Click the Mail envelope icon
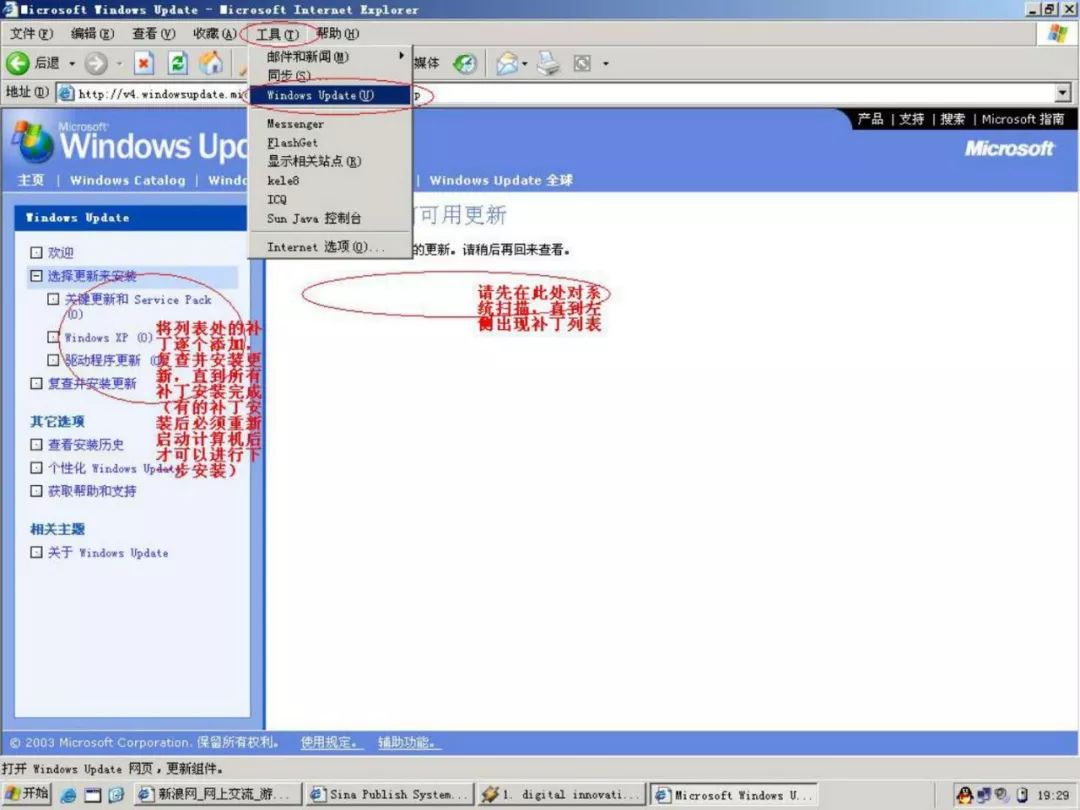Screen dimensions: 1080x810 click(x=508, y=63)
